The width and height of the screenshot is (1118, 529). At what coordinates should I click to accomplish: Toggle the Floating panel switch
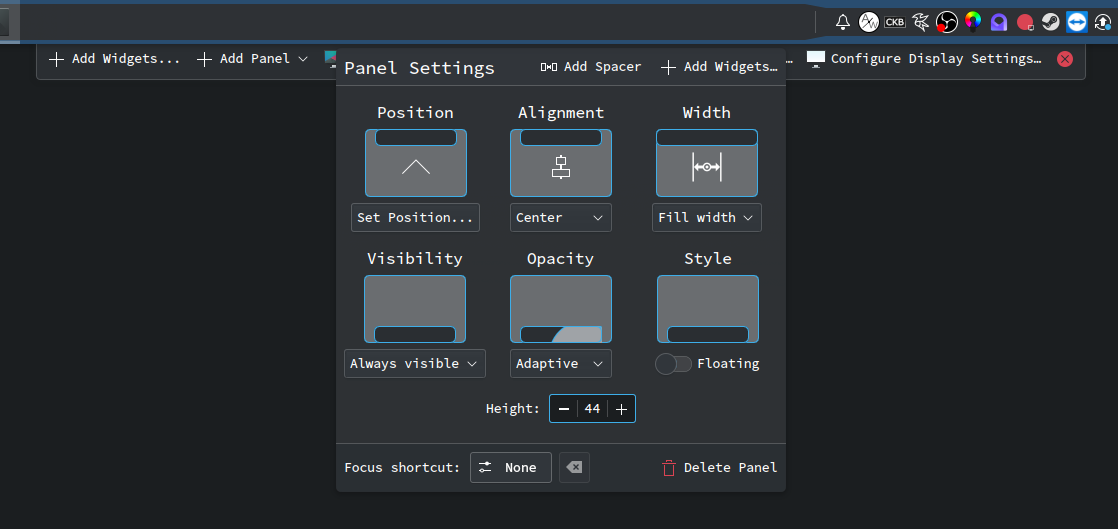(673, 364)
